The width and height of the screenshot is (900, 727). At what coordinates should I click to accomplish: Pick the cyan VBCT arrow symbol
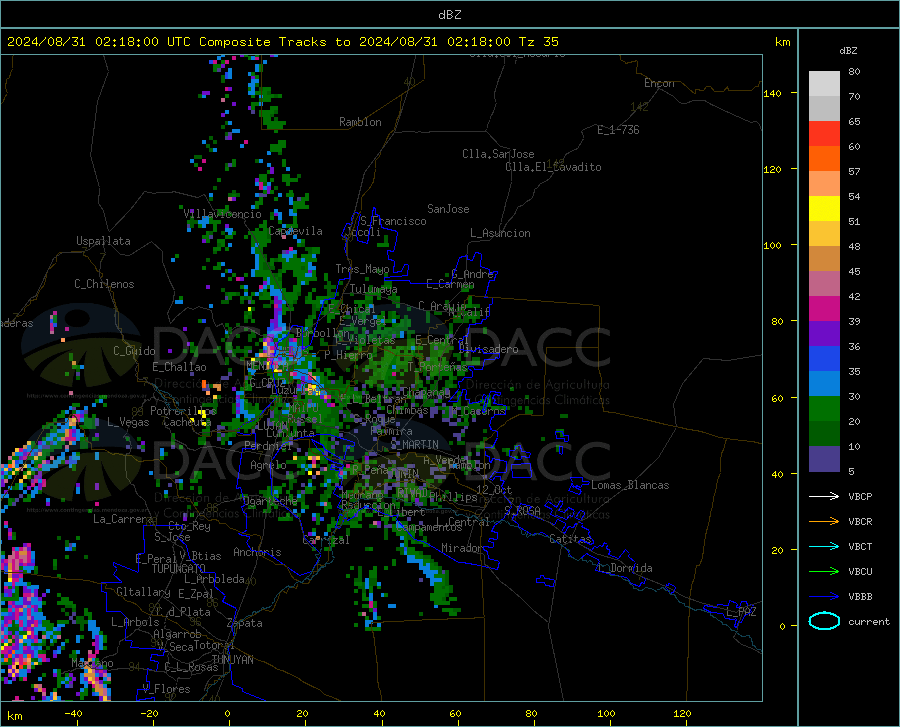point(824,546)
